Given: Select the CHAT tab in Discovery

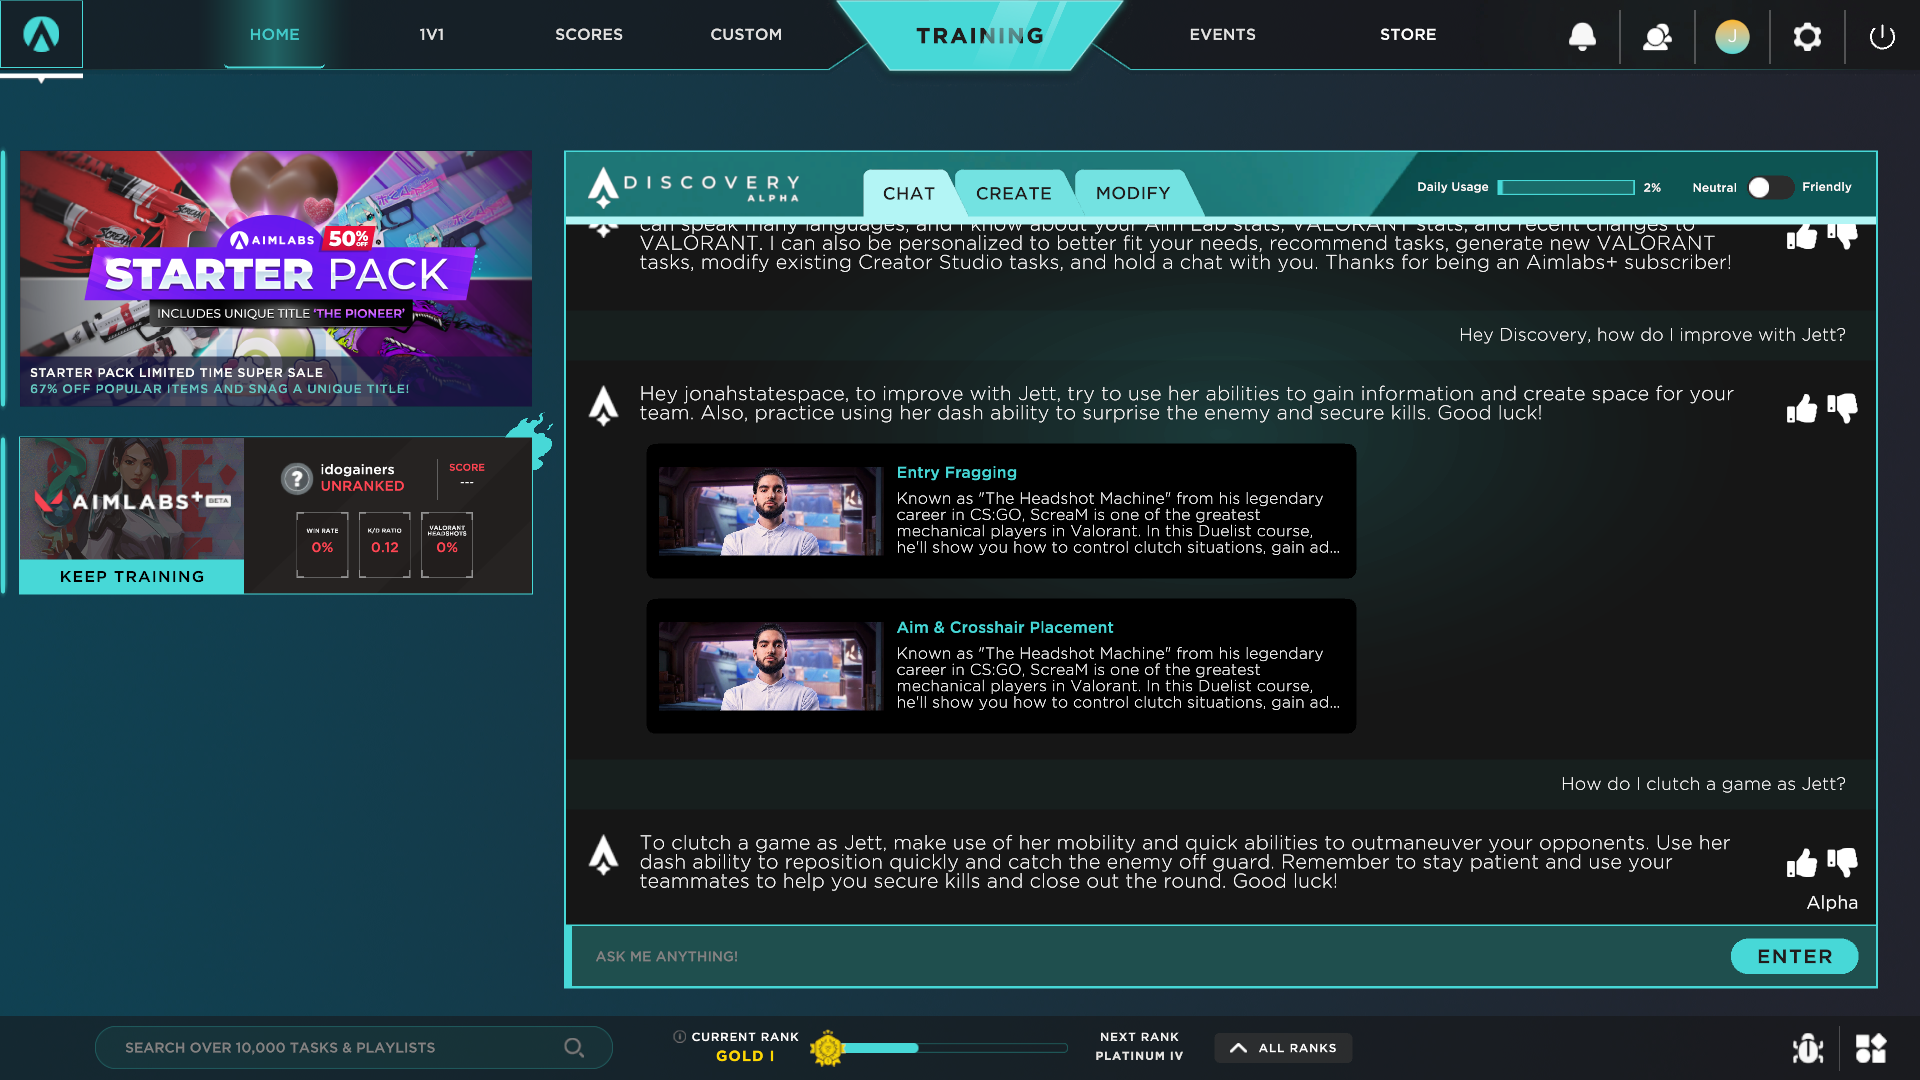Looking at the screenshot, I should click(x=907, y=193).
